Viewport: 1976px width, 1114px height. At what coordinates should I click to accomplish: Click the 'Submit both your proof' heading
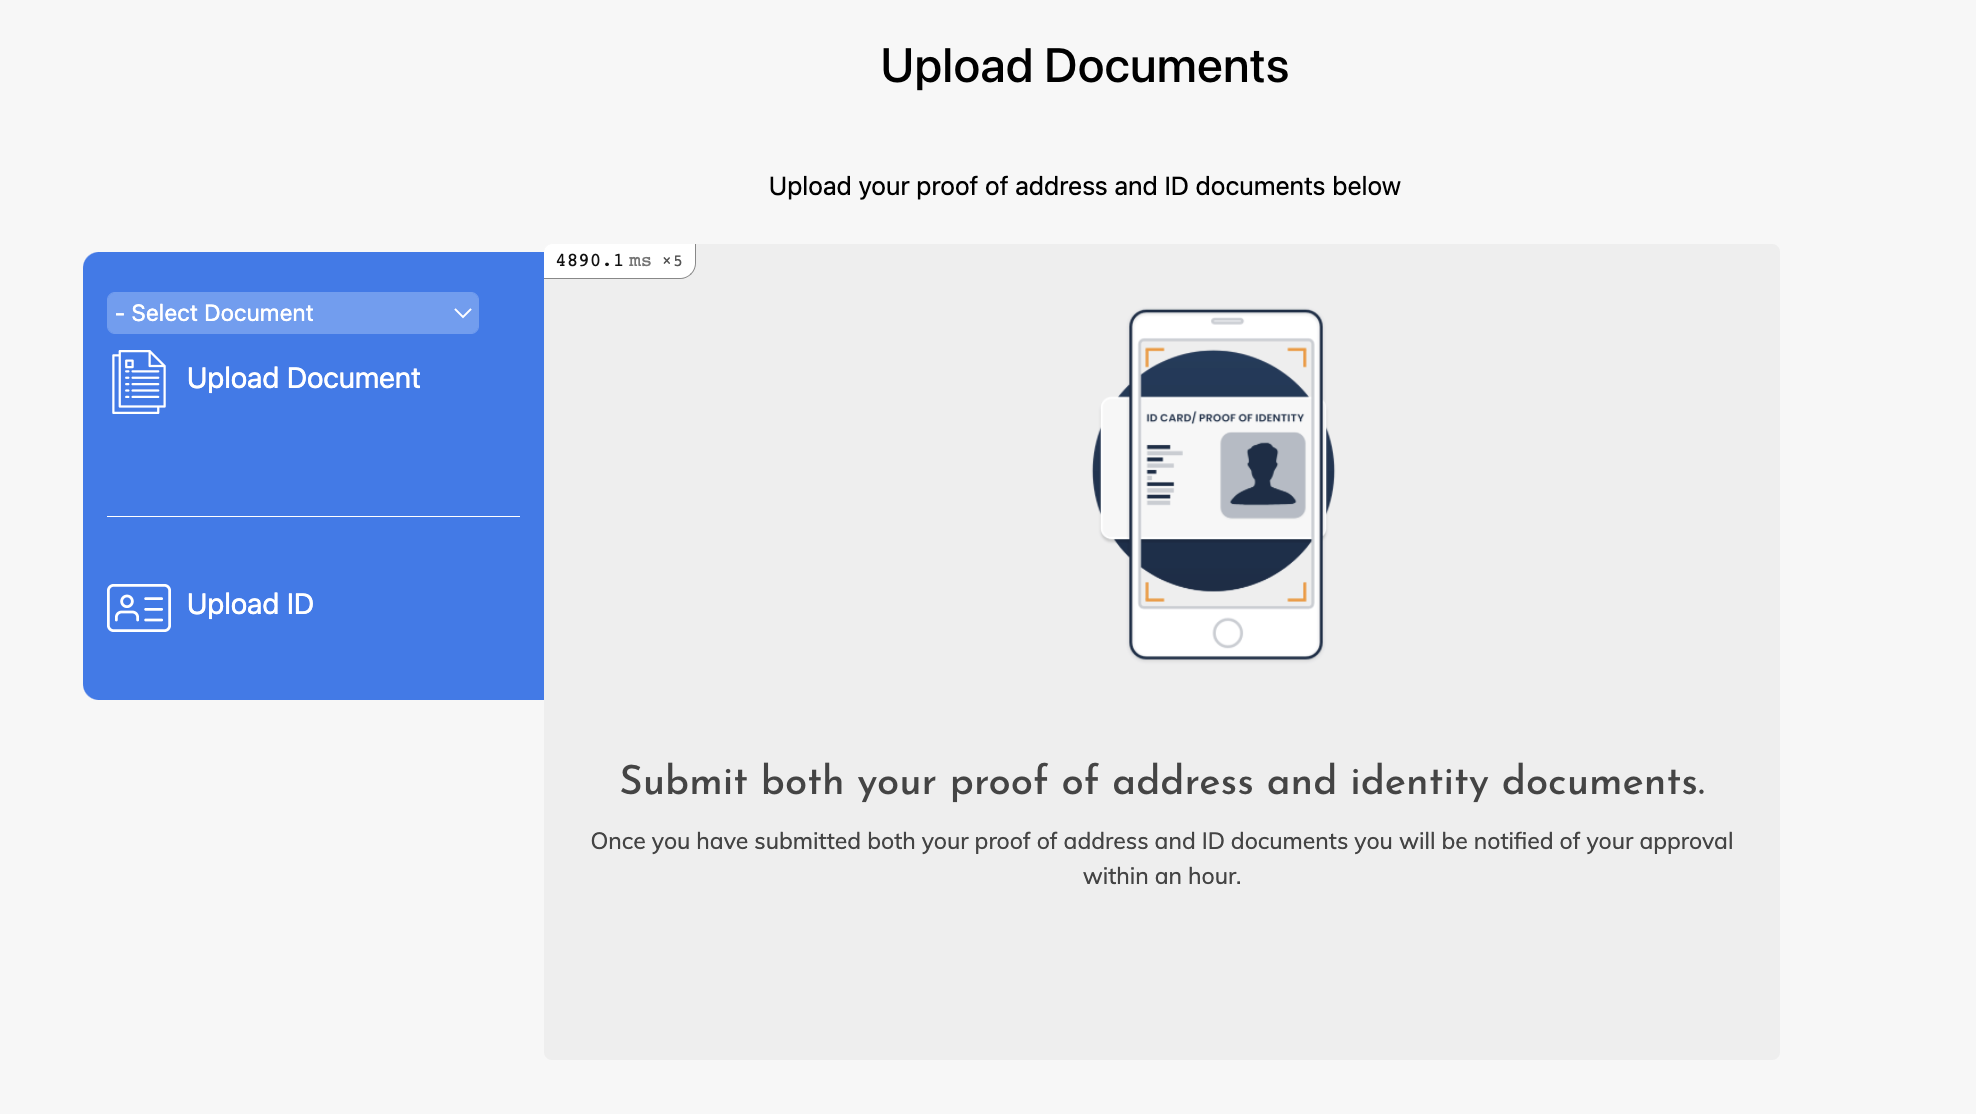[x=1162, y=781]
